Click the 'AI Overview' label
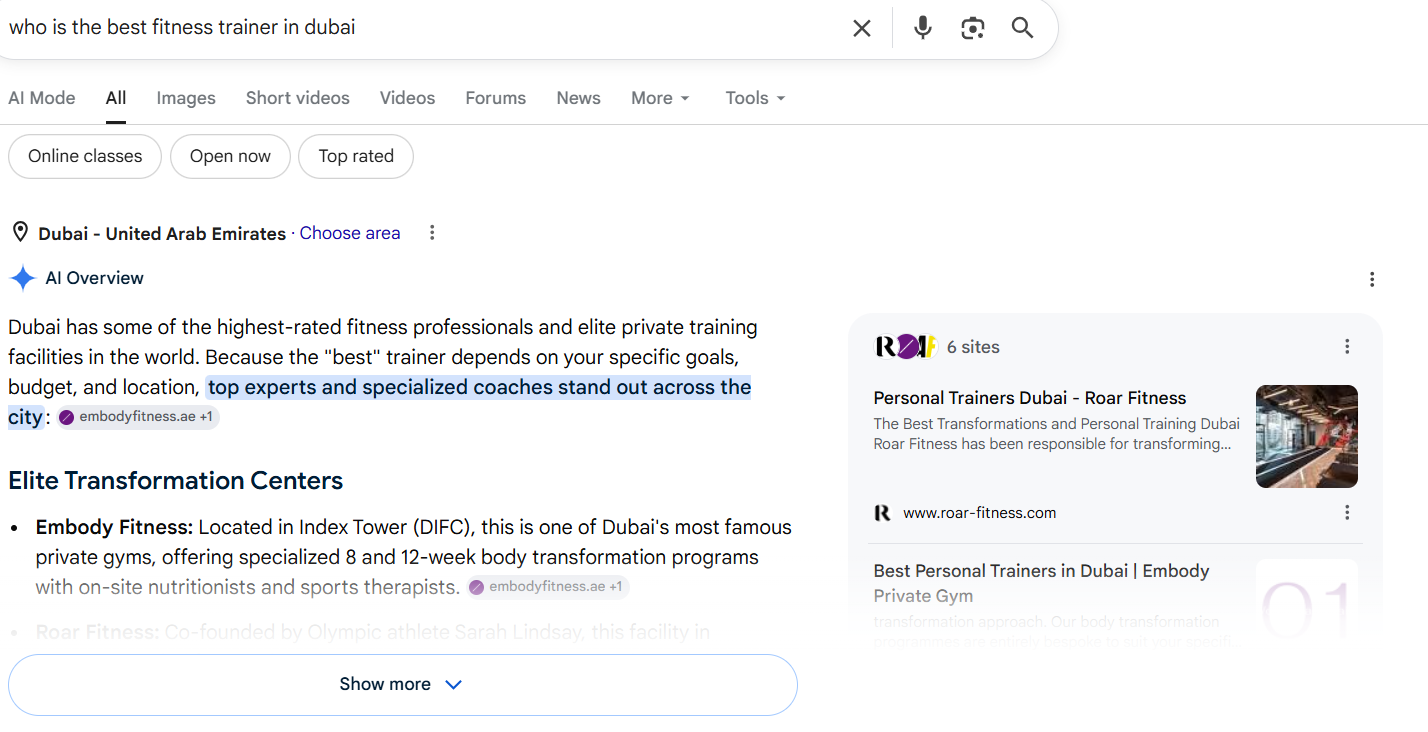The width and height of the screenshot is (1428, 732). 95,278
